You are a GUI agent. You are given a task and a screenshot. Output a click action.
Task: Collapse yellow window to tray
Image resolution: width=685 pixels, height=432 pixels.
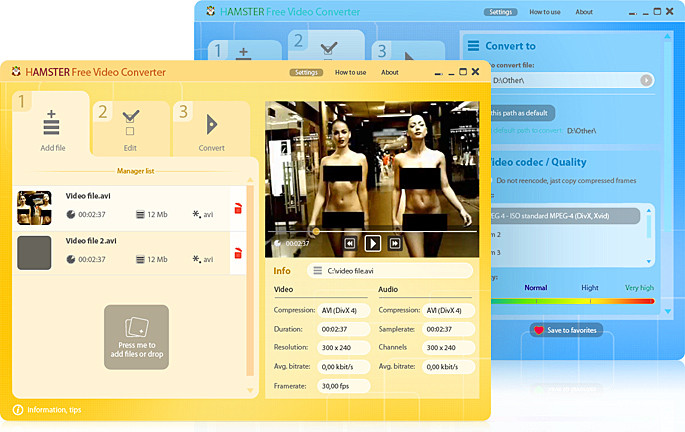click(x=439, y=74)
